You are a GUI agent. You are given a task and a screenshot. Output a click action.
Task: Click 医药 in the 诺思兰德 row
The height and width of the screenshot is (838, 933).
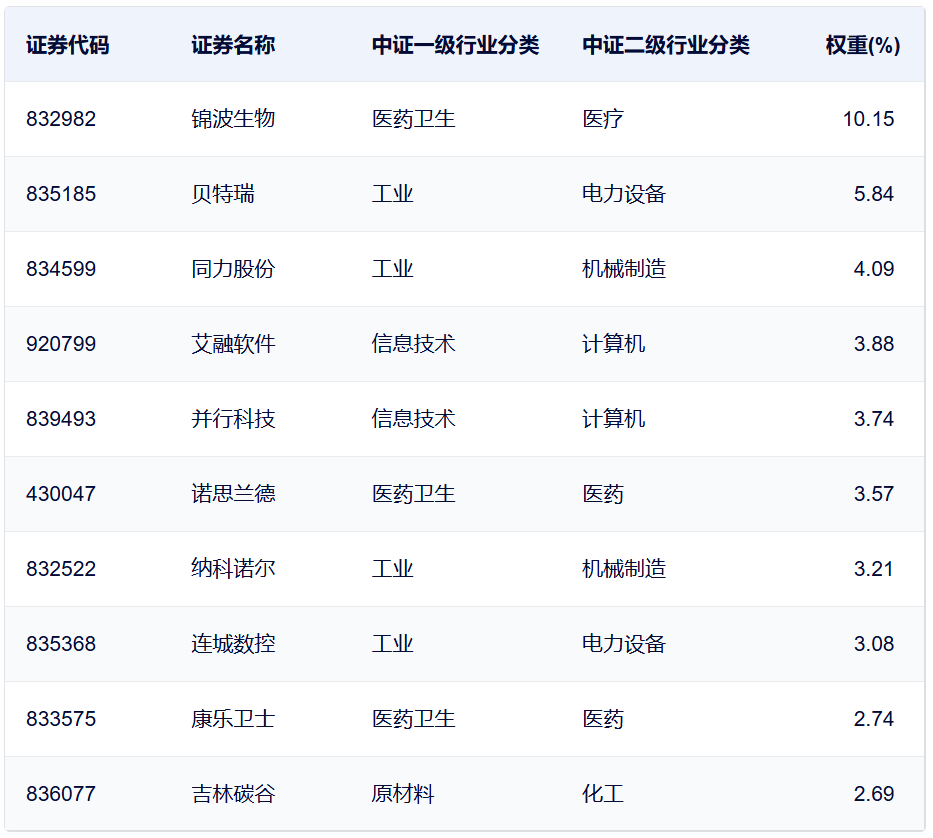coord(603,494)
